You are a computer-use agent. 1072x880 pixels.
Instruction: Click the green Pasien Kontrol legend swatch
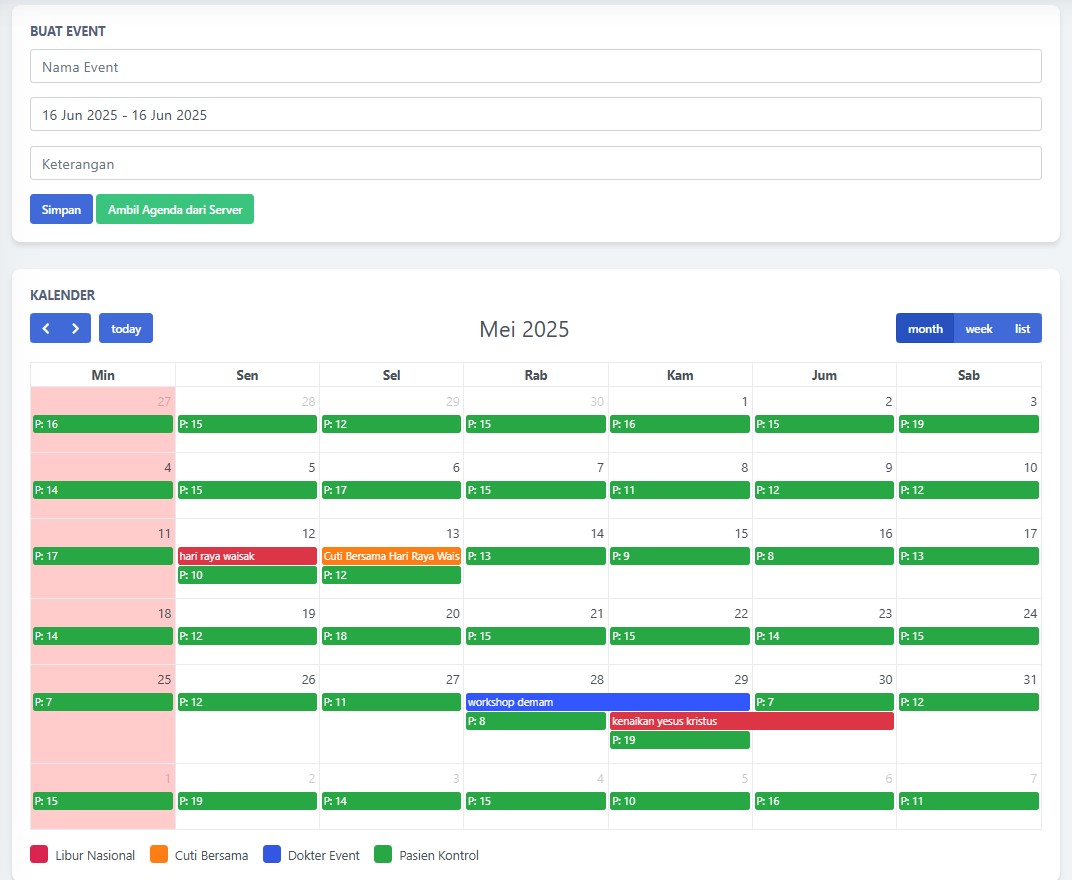tap(383, 854)
